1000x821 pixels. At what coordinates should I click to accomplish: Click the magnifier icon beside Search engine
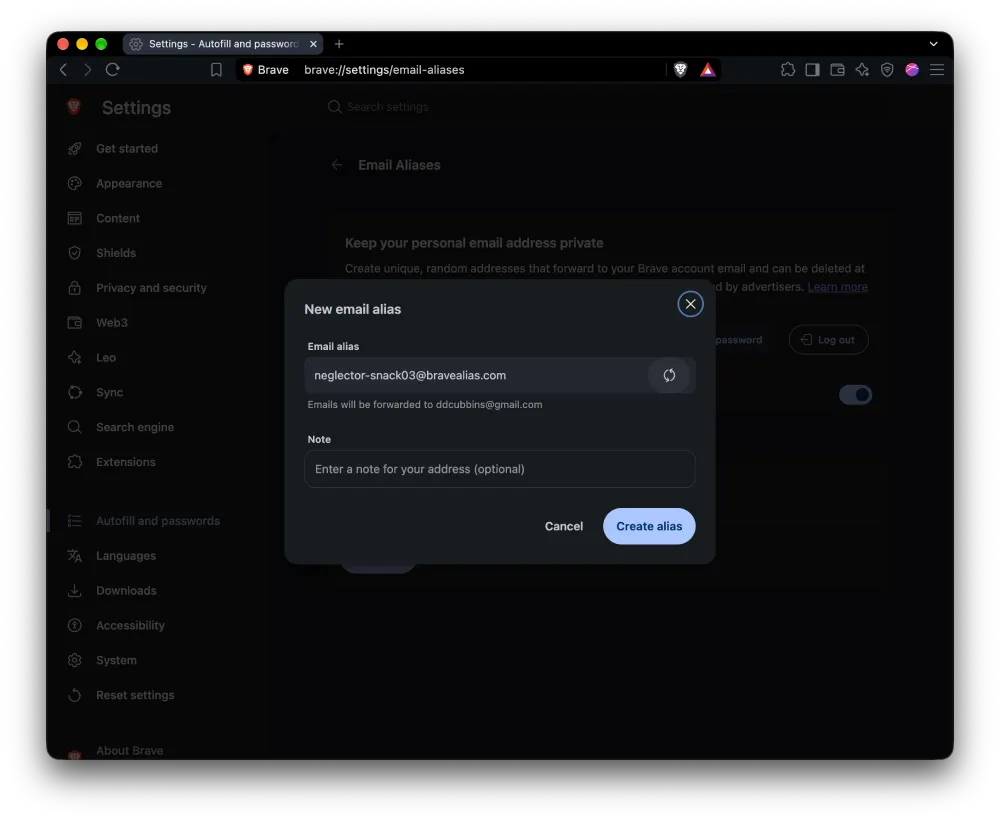(75, 427)
